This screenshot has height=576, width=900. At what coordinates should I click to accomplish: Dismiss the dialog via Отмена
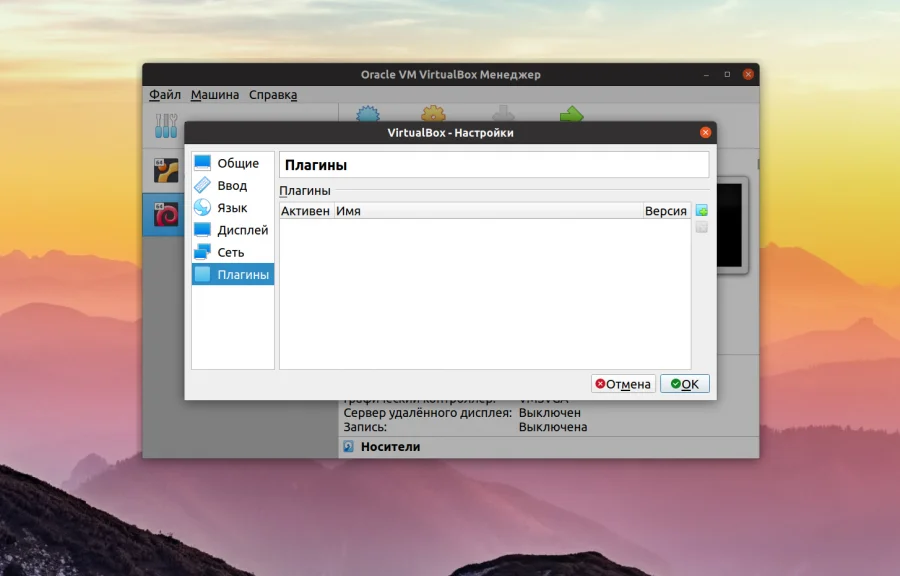pos(623,383)
